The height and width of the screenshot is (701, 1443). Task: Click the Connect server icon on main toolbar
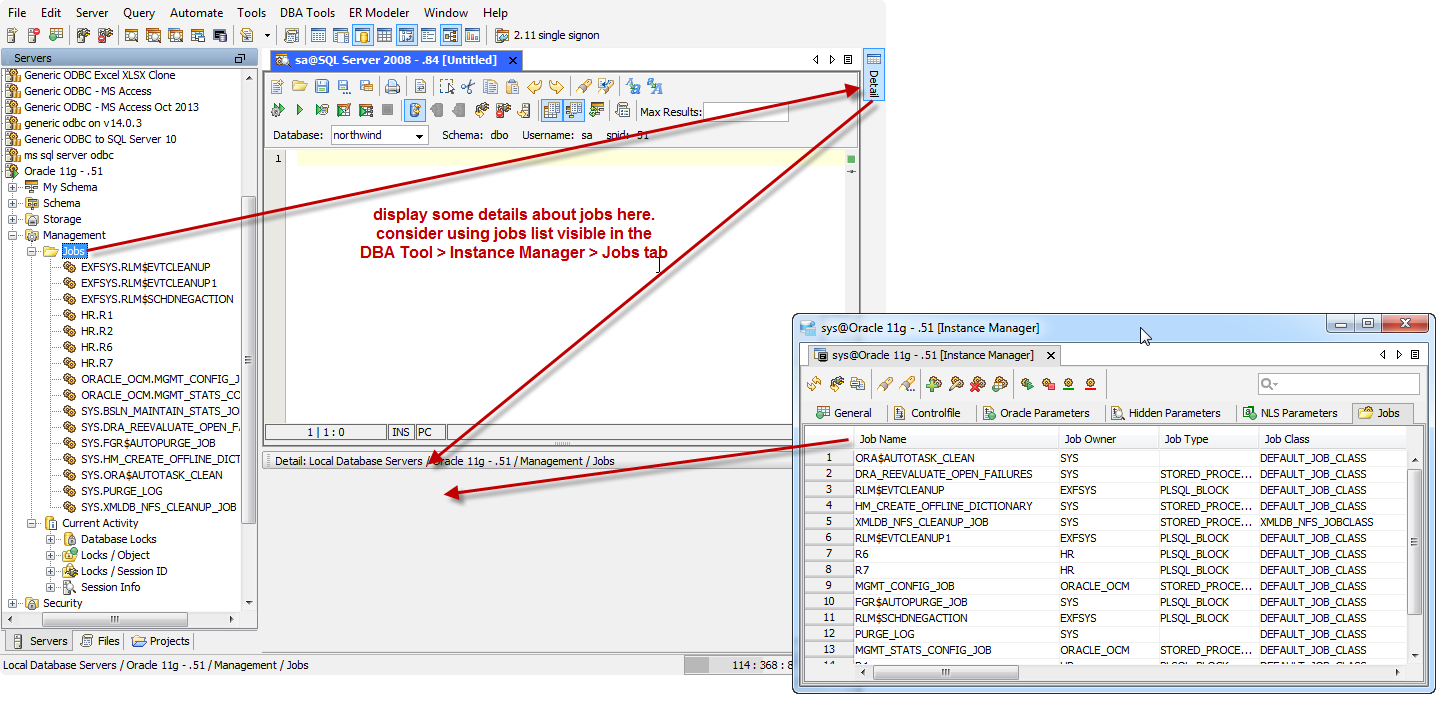click(81, 35)
